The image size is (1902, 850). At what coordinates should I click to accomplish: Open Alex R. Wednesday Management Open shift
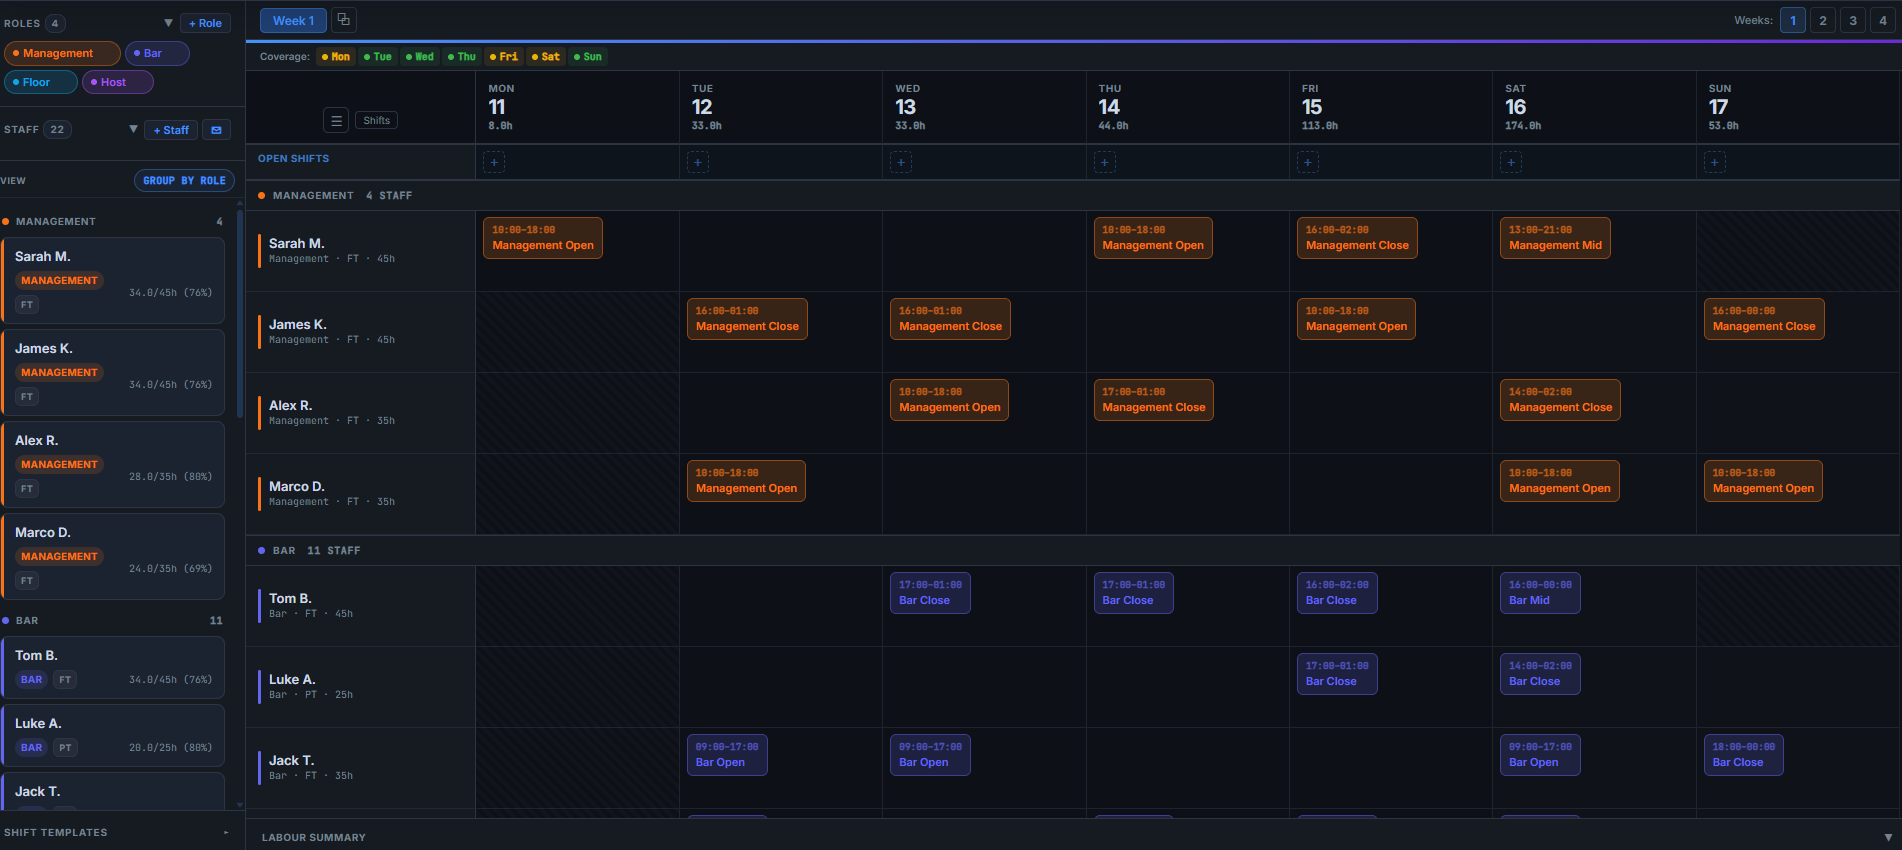point(949,400)
